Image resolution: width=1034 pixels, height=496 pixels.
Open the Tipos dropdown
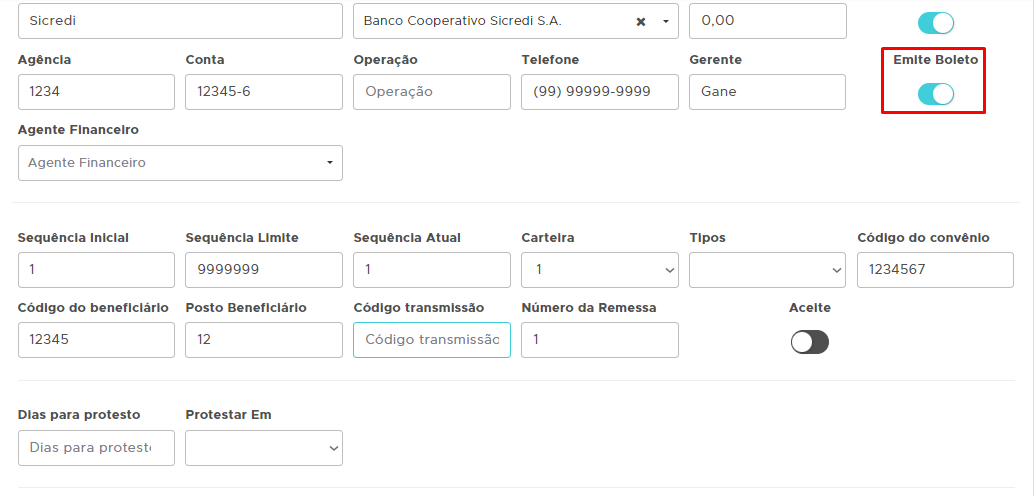(767, 270)
